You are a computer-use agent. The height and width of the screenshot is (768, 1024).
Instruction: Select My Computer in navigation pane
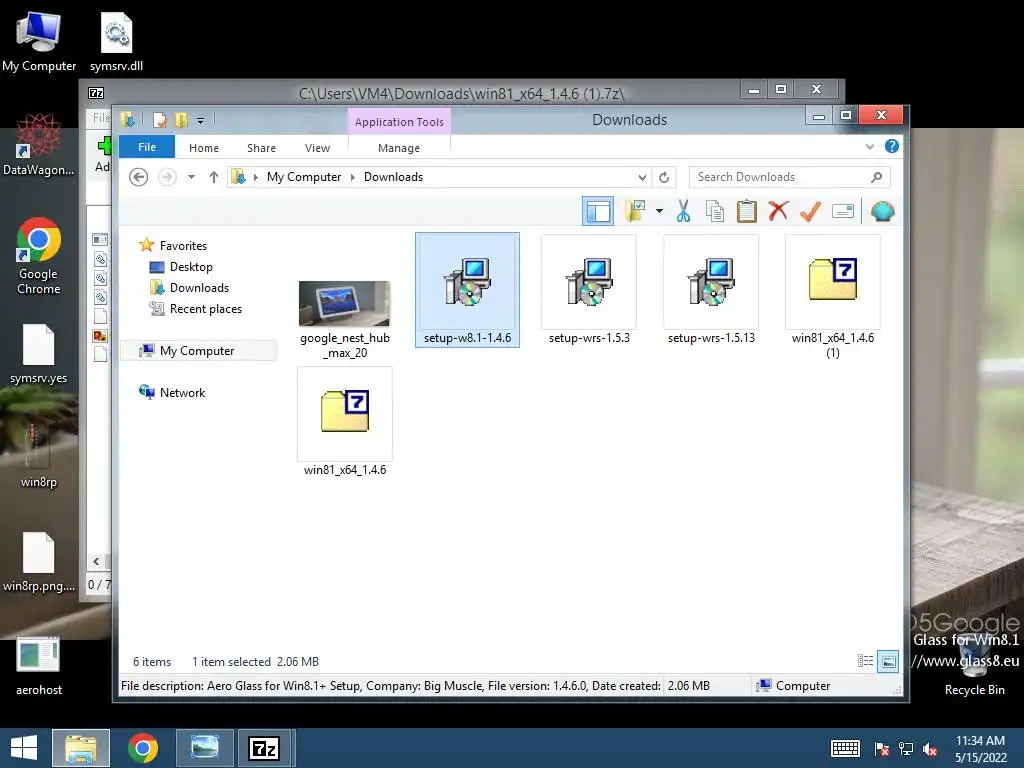pyautogui.click(x=199, y=351)
